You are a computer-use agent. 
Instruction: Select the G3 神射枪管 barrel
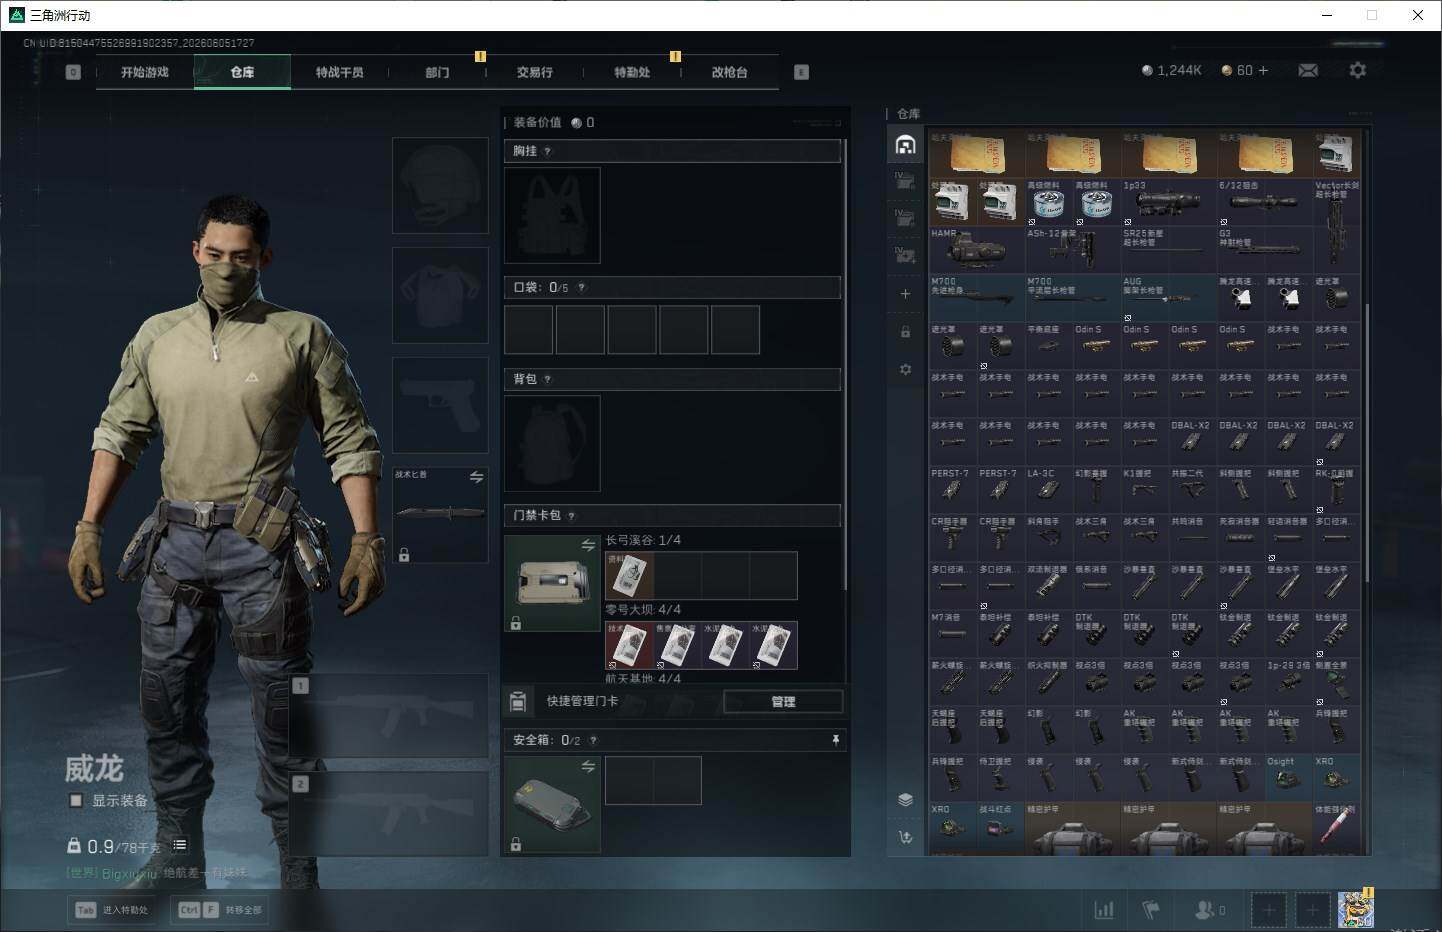coord(1264,249)
